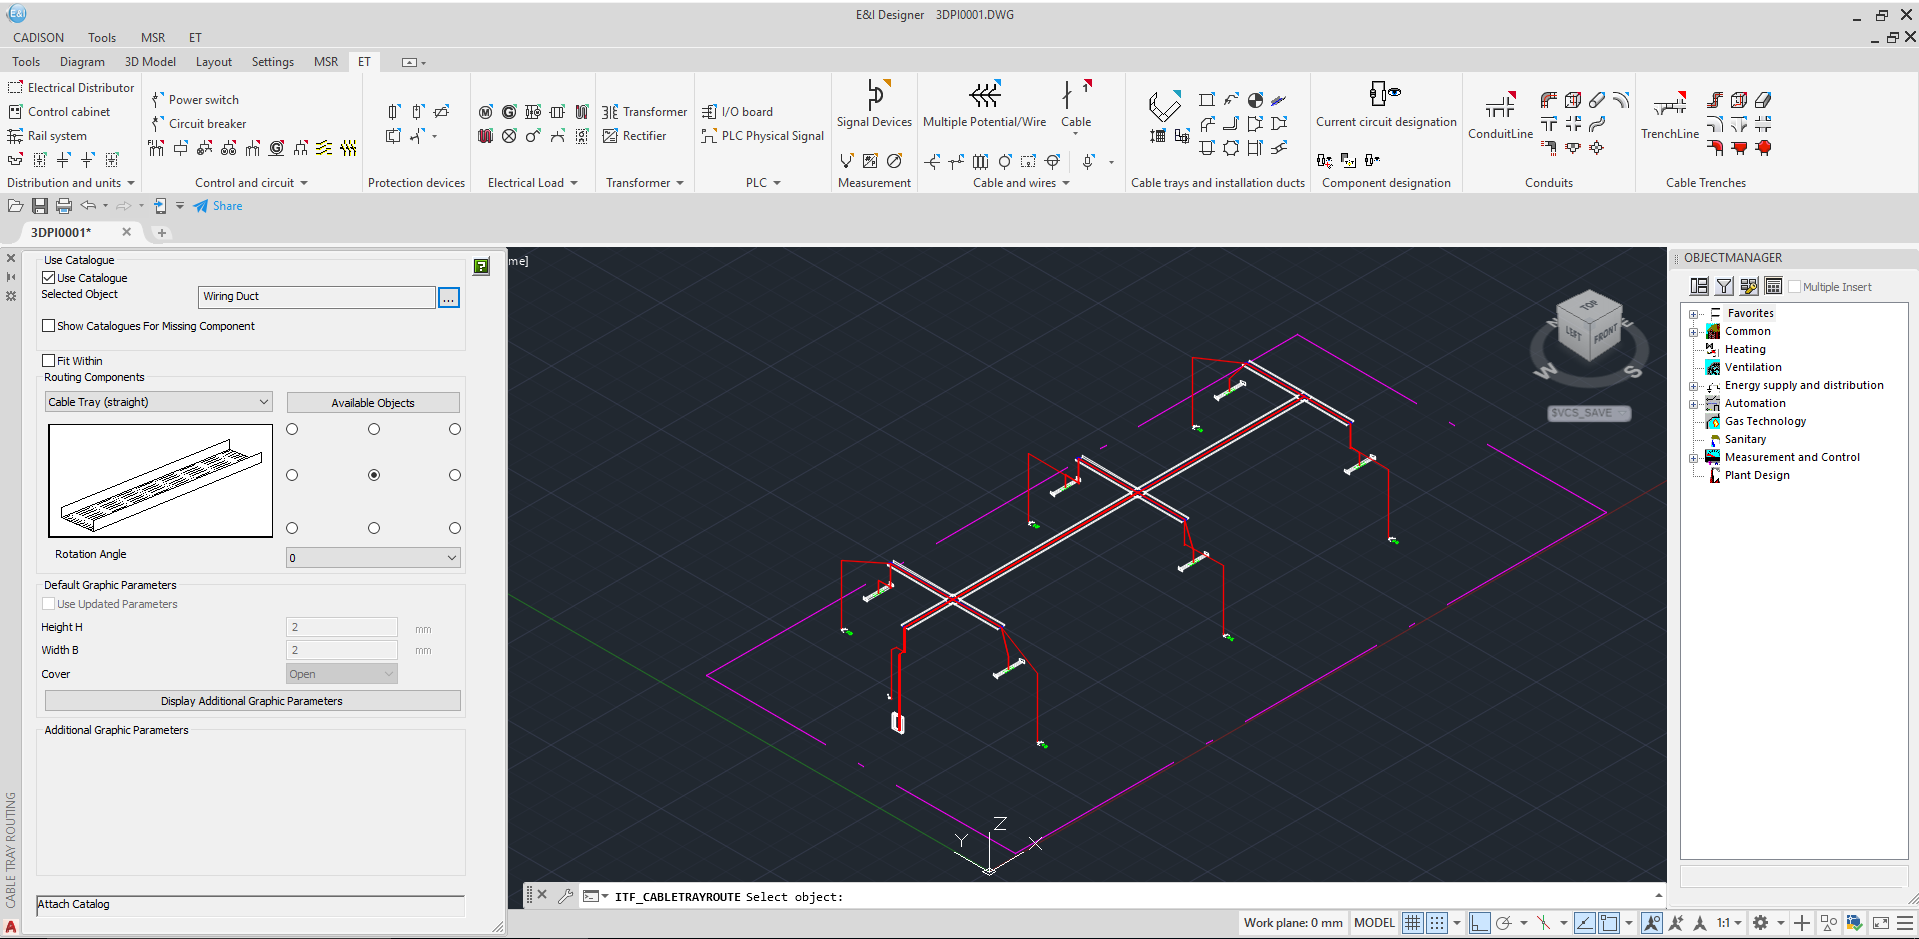This screenshot has width=1919, height=939.
Task: Switch to the Settings ribbon tab
Action: point(273,62)
